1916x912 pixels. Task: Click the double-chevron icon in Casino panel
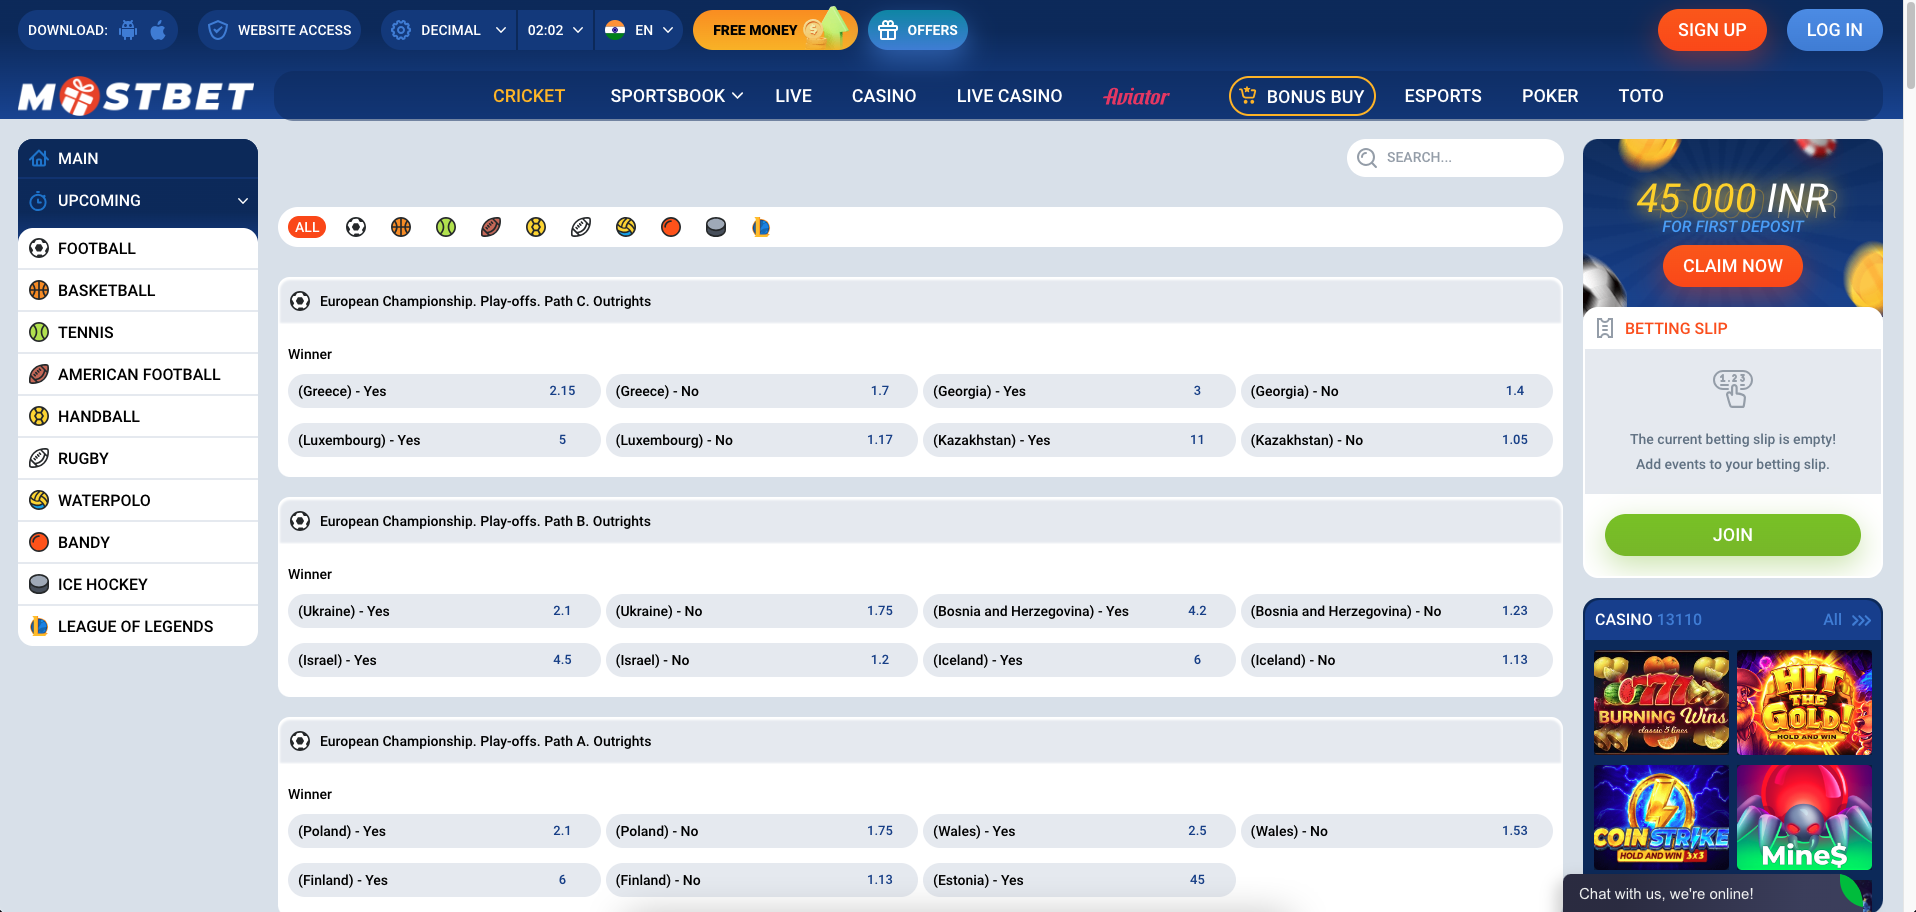[1861, 620]
